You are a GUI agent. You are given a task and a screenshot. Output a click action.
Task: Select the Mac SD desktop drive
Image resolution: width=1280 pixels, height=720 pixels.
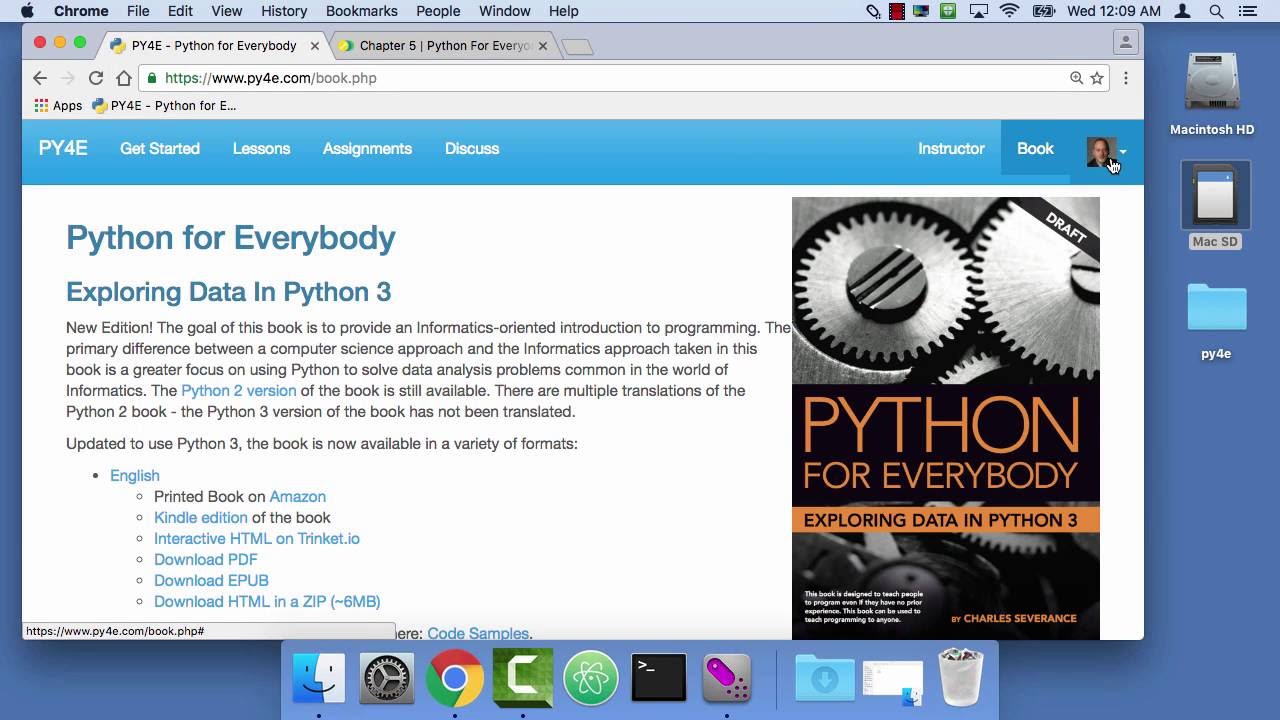point(1215,206)
